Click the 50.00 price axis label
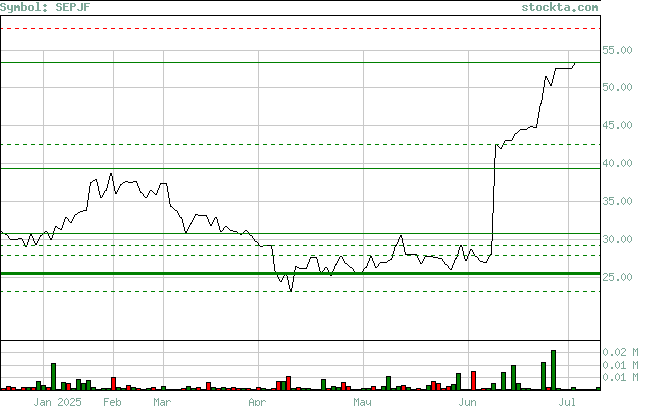Viewport: 655px width, 406px height. click(617, 87)
